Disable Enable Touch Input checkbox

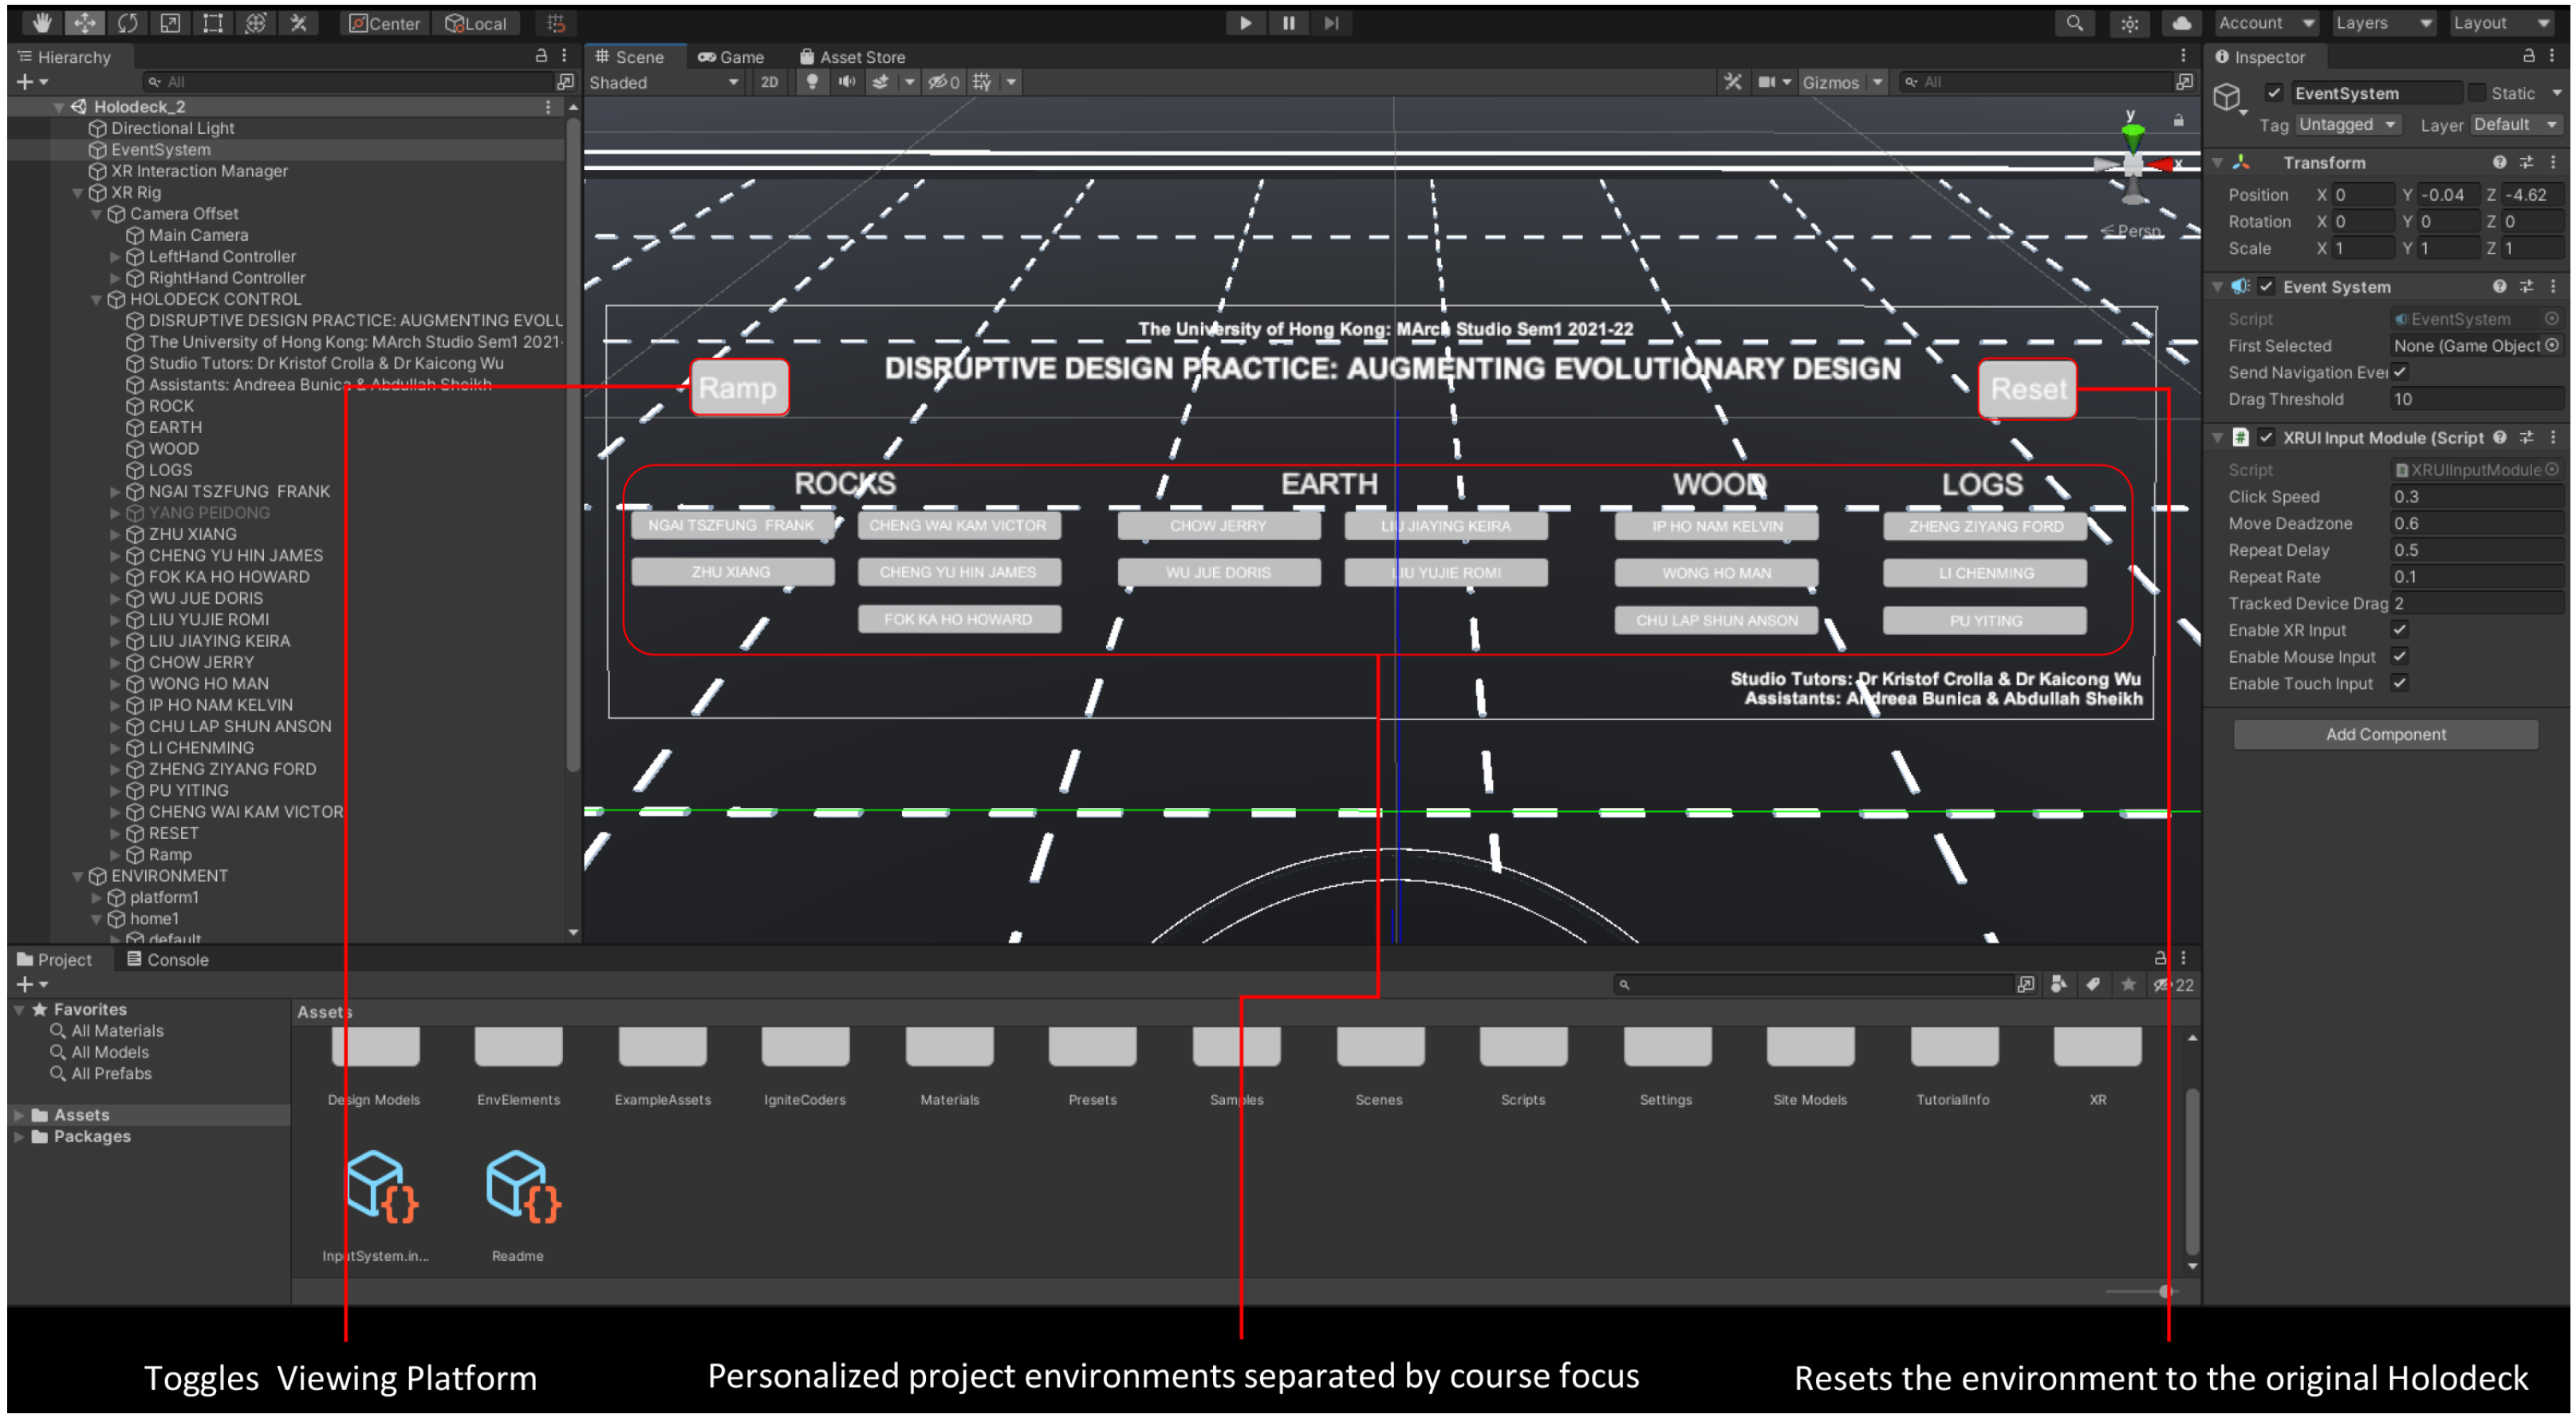click(2399, 683)
